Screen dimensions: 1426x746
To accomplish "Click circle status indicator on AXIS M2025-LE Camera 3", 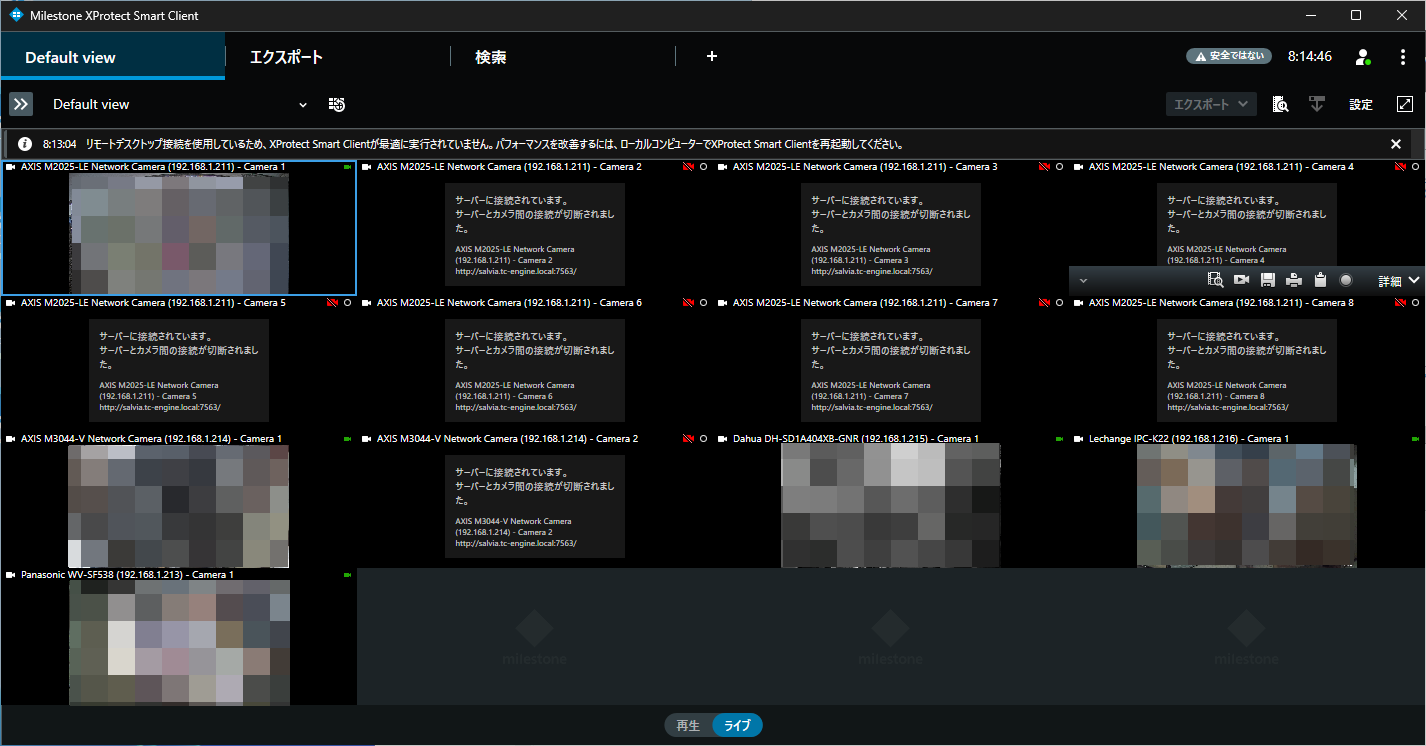I will [x=1059, y=167].
